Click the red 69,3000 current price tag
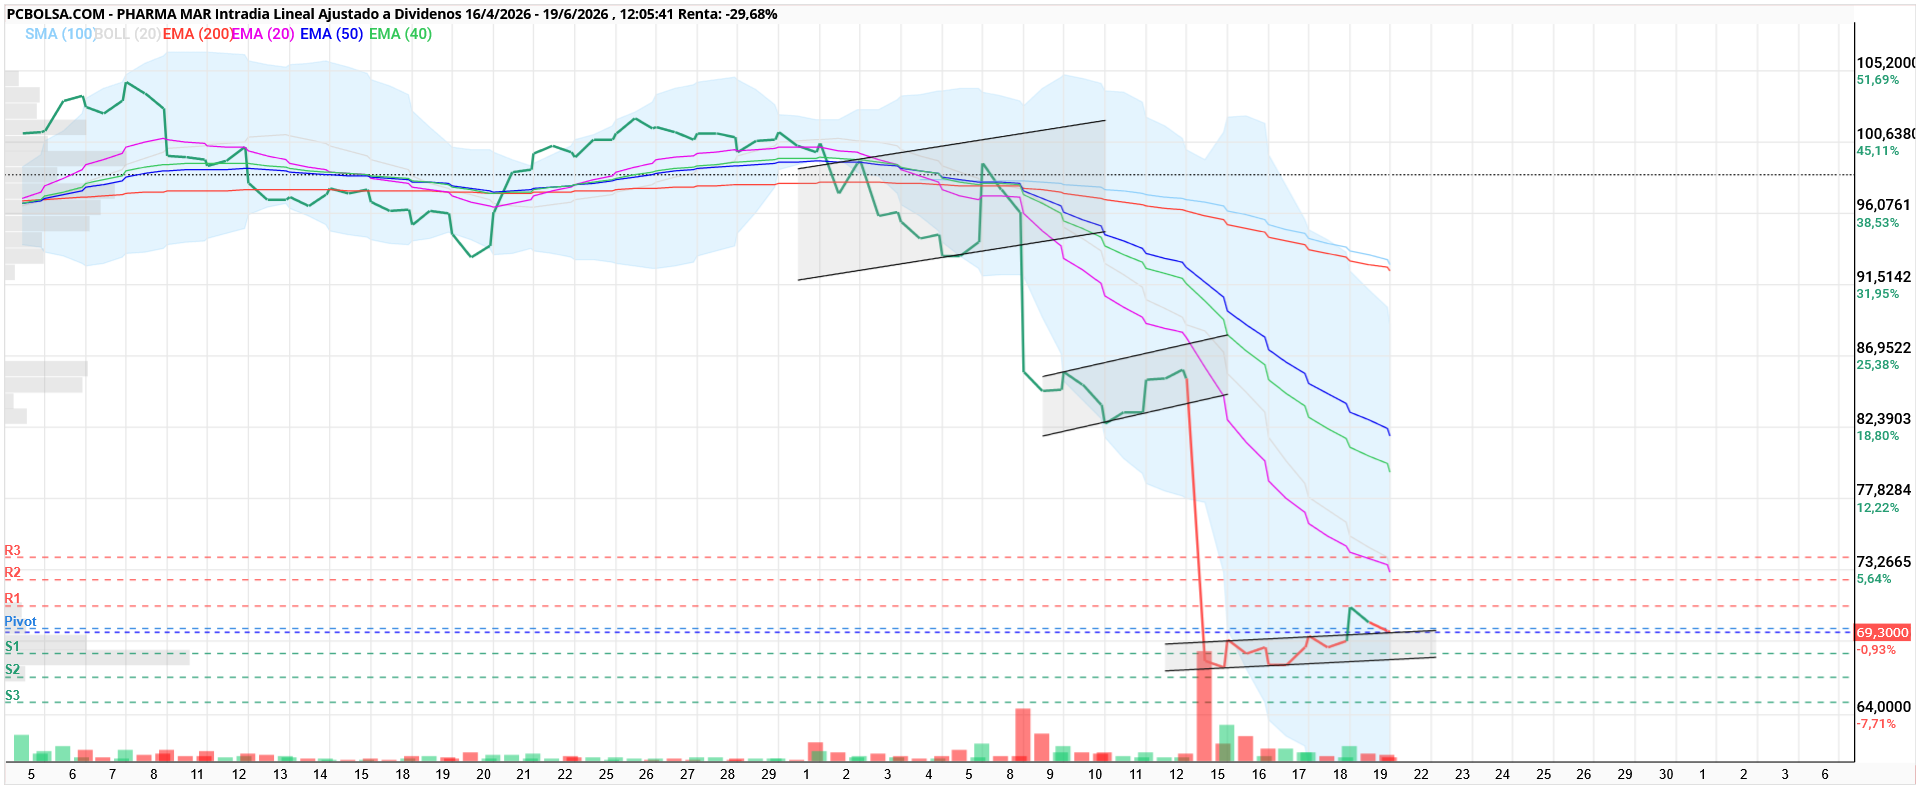Viewport: 1920px width, 789px height. [1883, 633]
